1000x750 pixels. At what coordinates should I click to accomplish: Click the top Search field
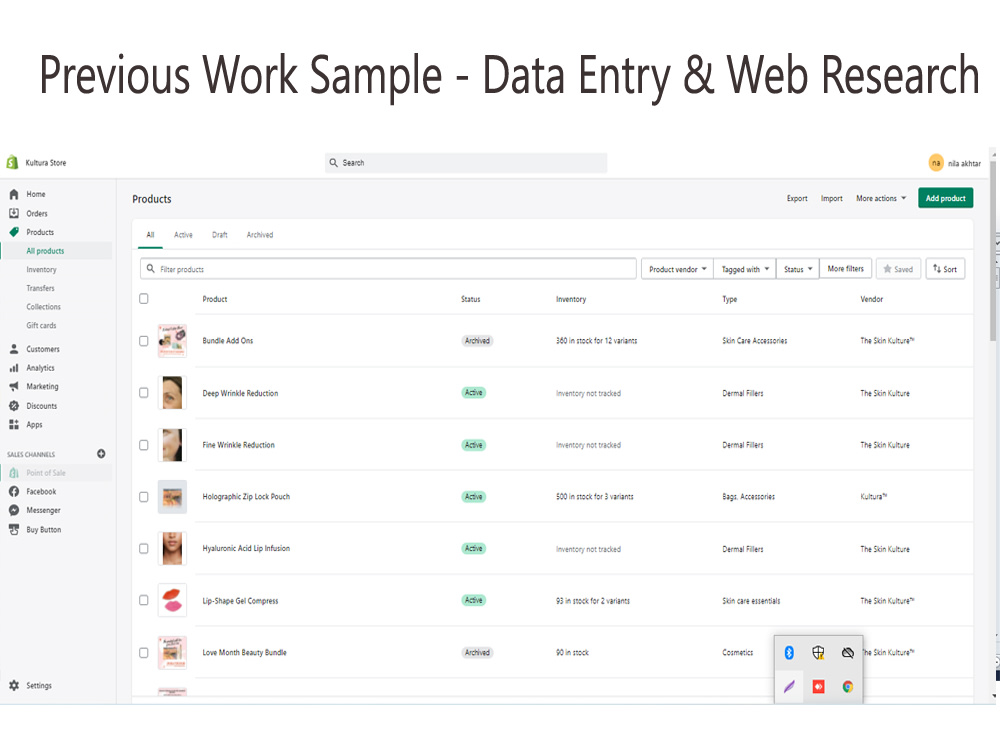466,163
